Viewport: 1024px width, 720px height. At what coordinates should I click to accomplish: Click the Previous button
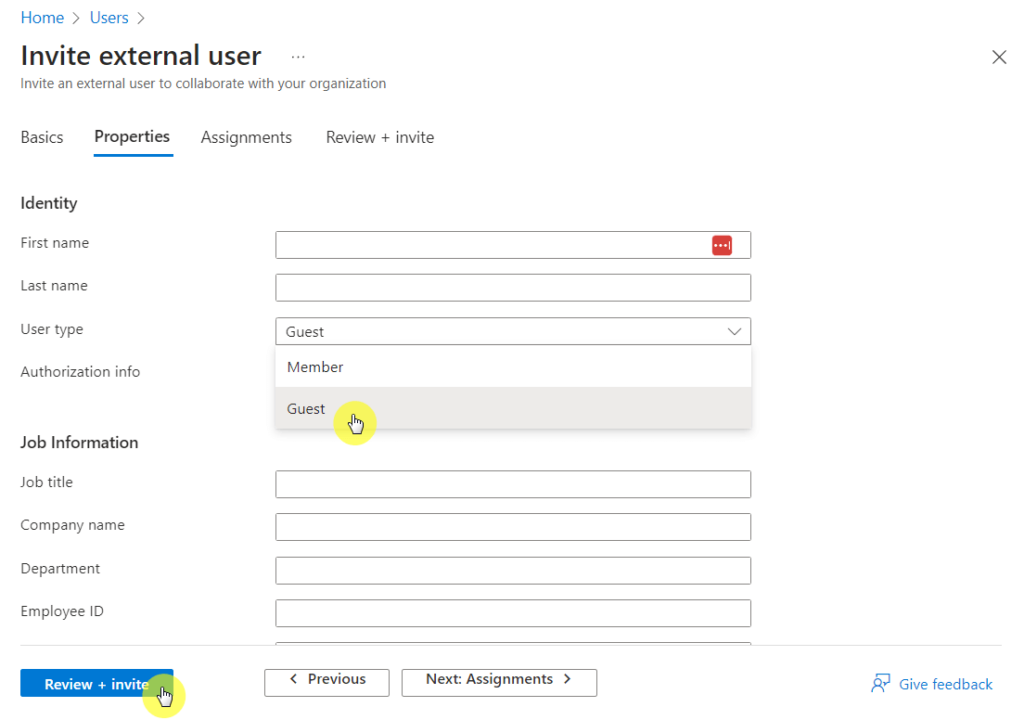click(327, 683)
